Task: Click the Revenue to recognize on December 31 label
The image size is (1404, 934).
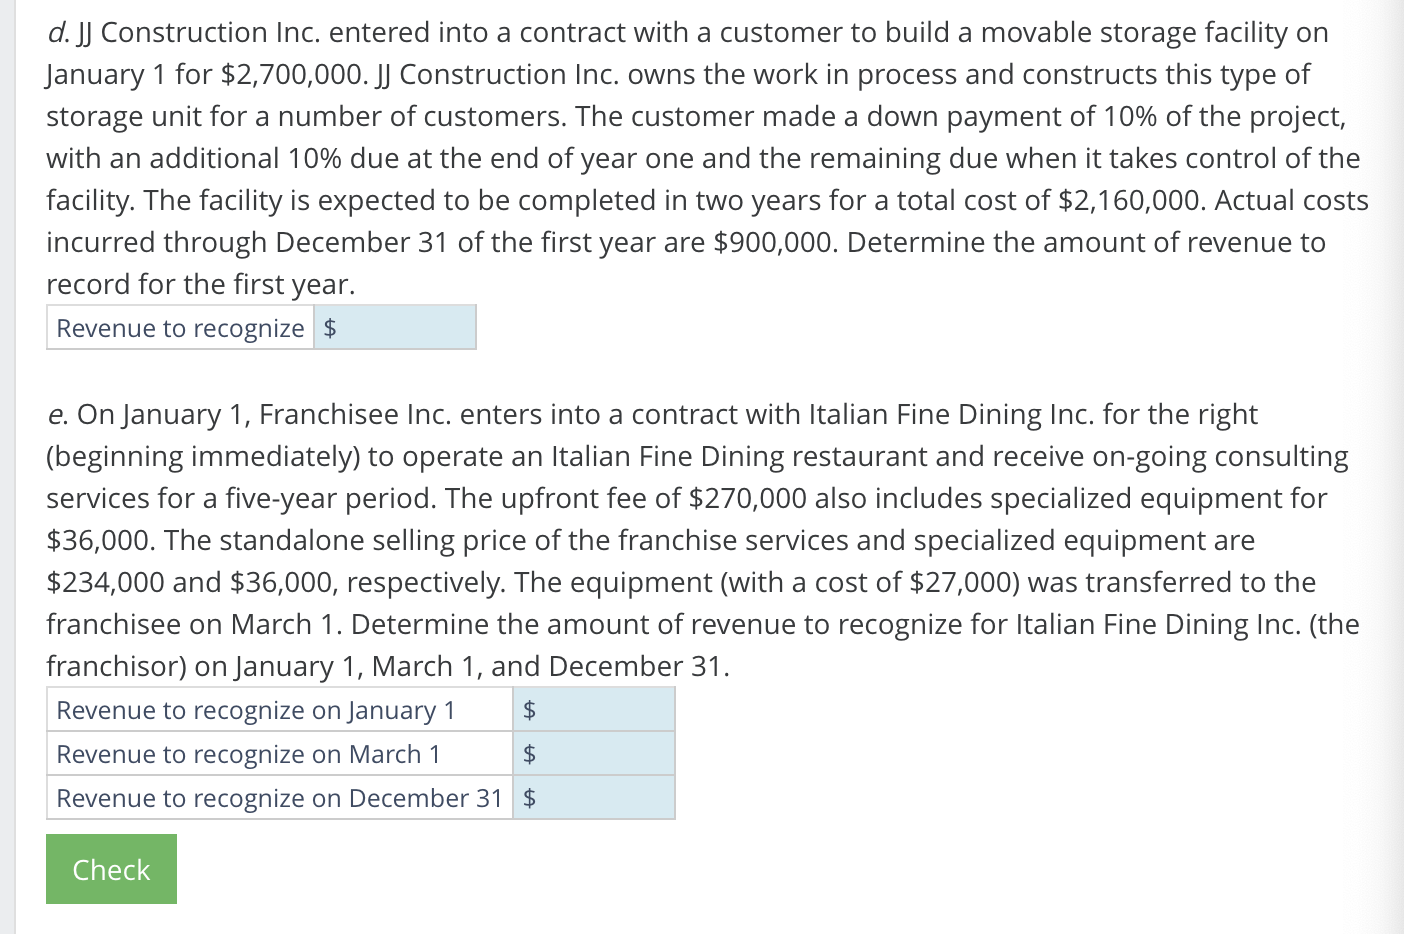Action: [278, 797]
